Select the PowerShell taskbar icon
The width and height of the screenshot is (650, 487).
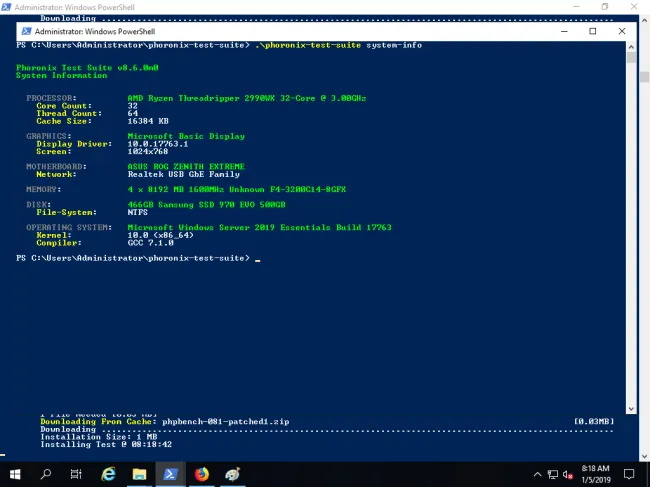170,474
